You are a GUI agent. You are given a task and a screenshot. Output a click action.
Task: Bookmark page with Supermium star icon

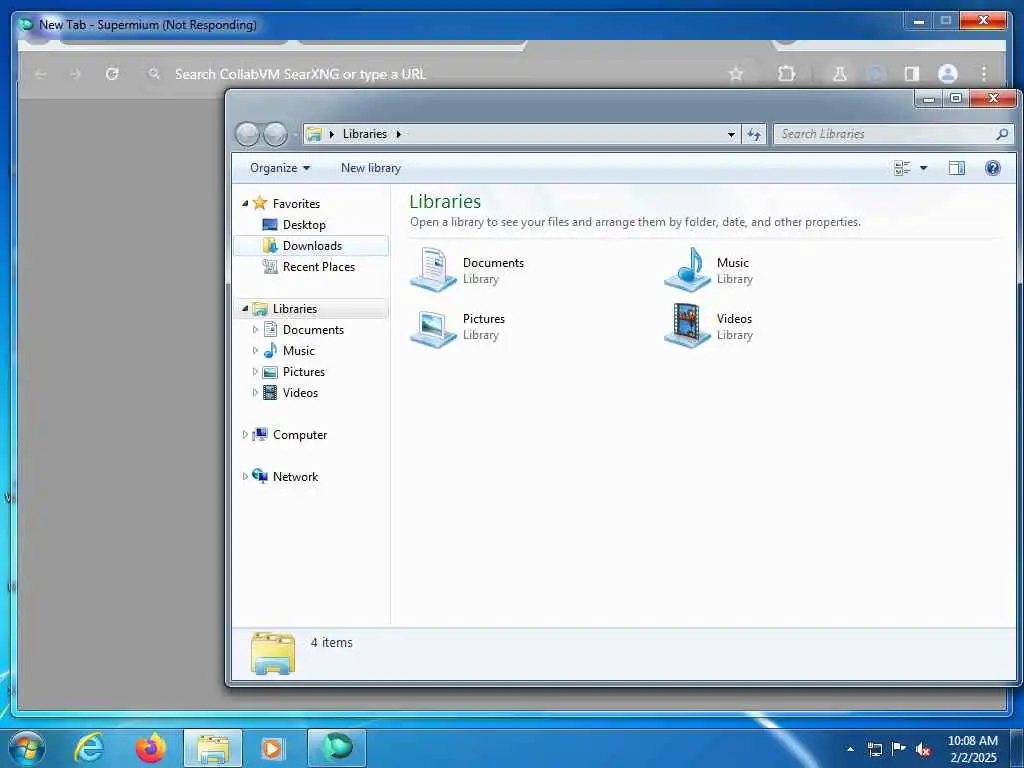(x=736, y=74)
